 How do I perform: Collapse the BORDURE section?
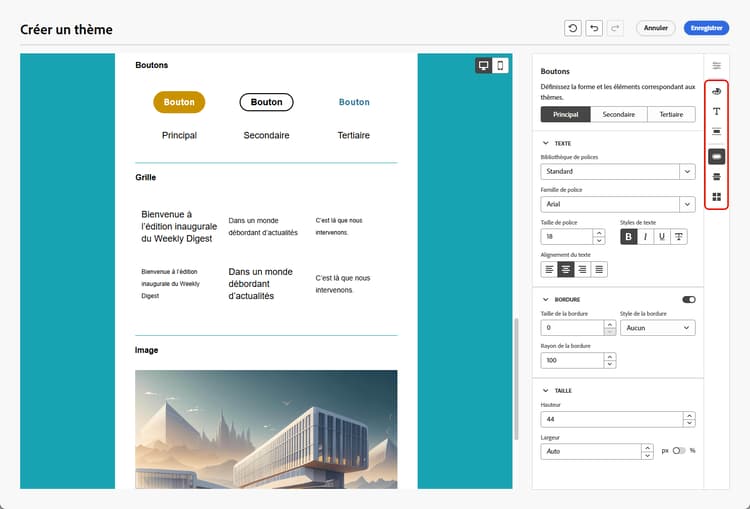point(546,299)
